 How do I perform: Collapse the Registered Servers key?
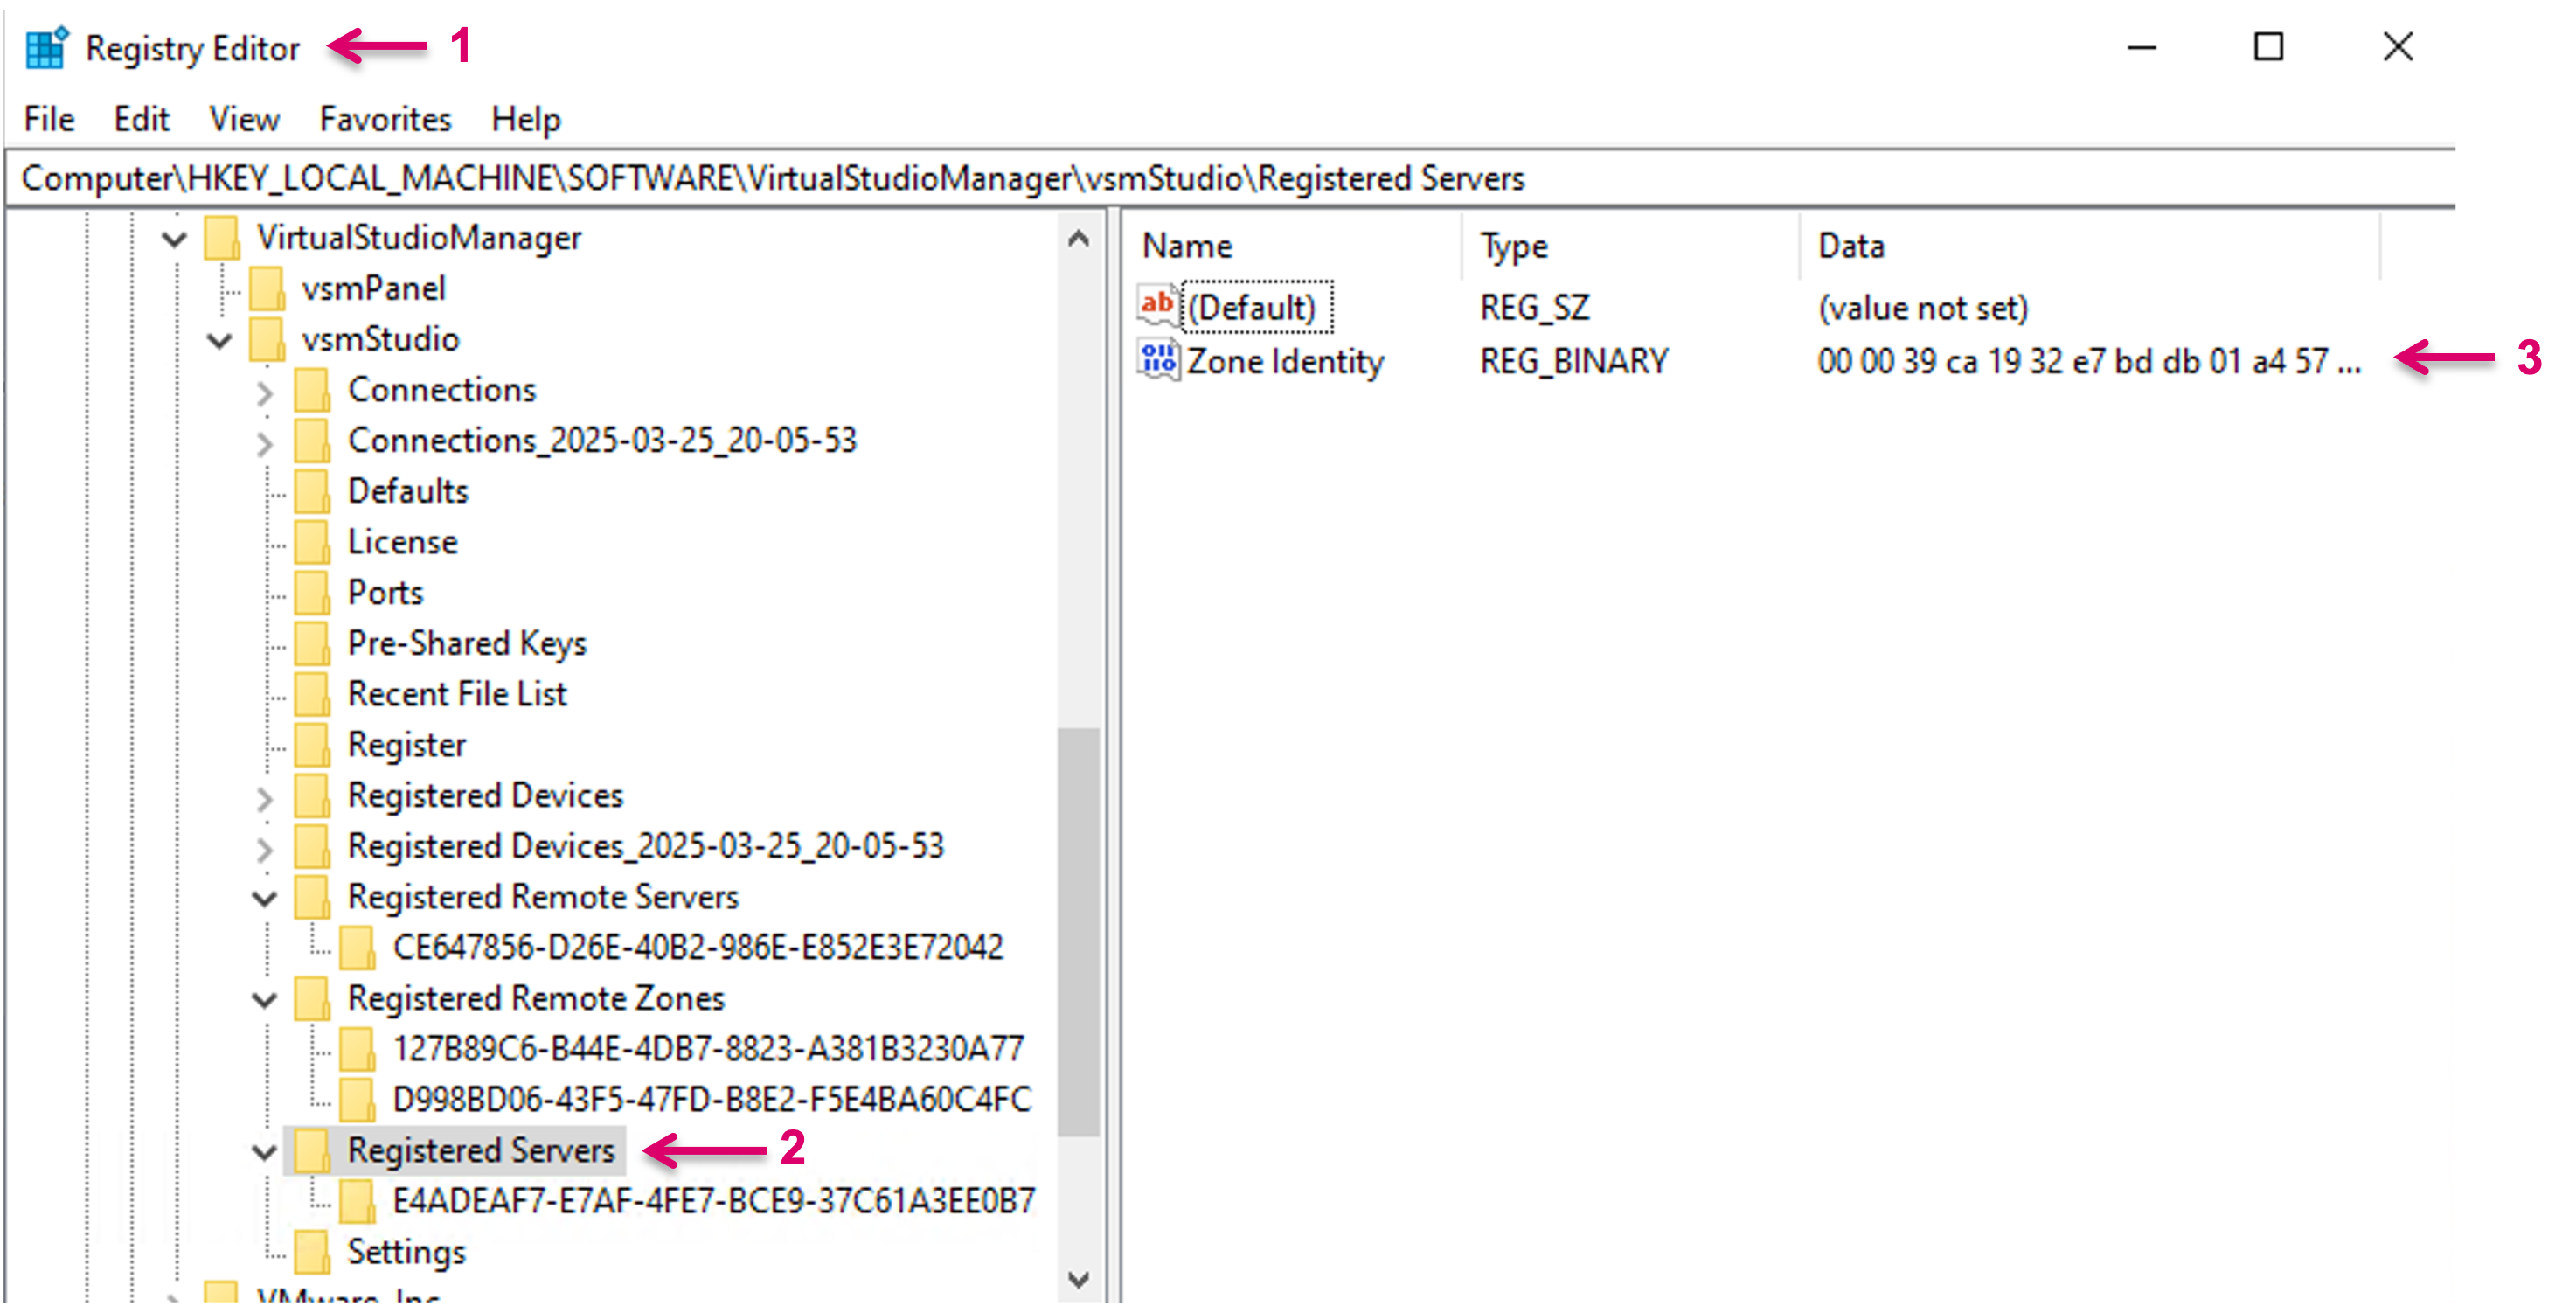point(265,1151)
